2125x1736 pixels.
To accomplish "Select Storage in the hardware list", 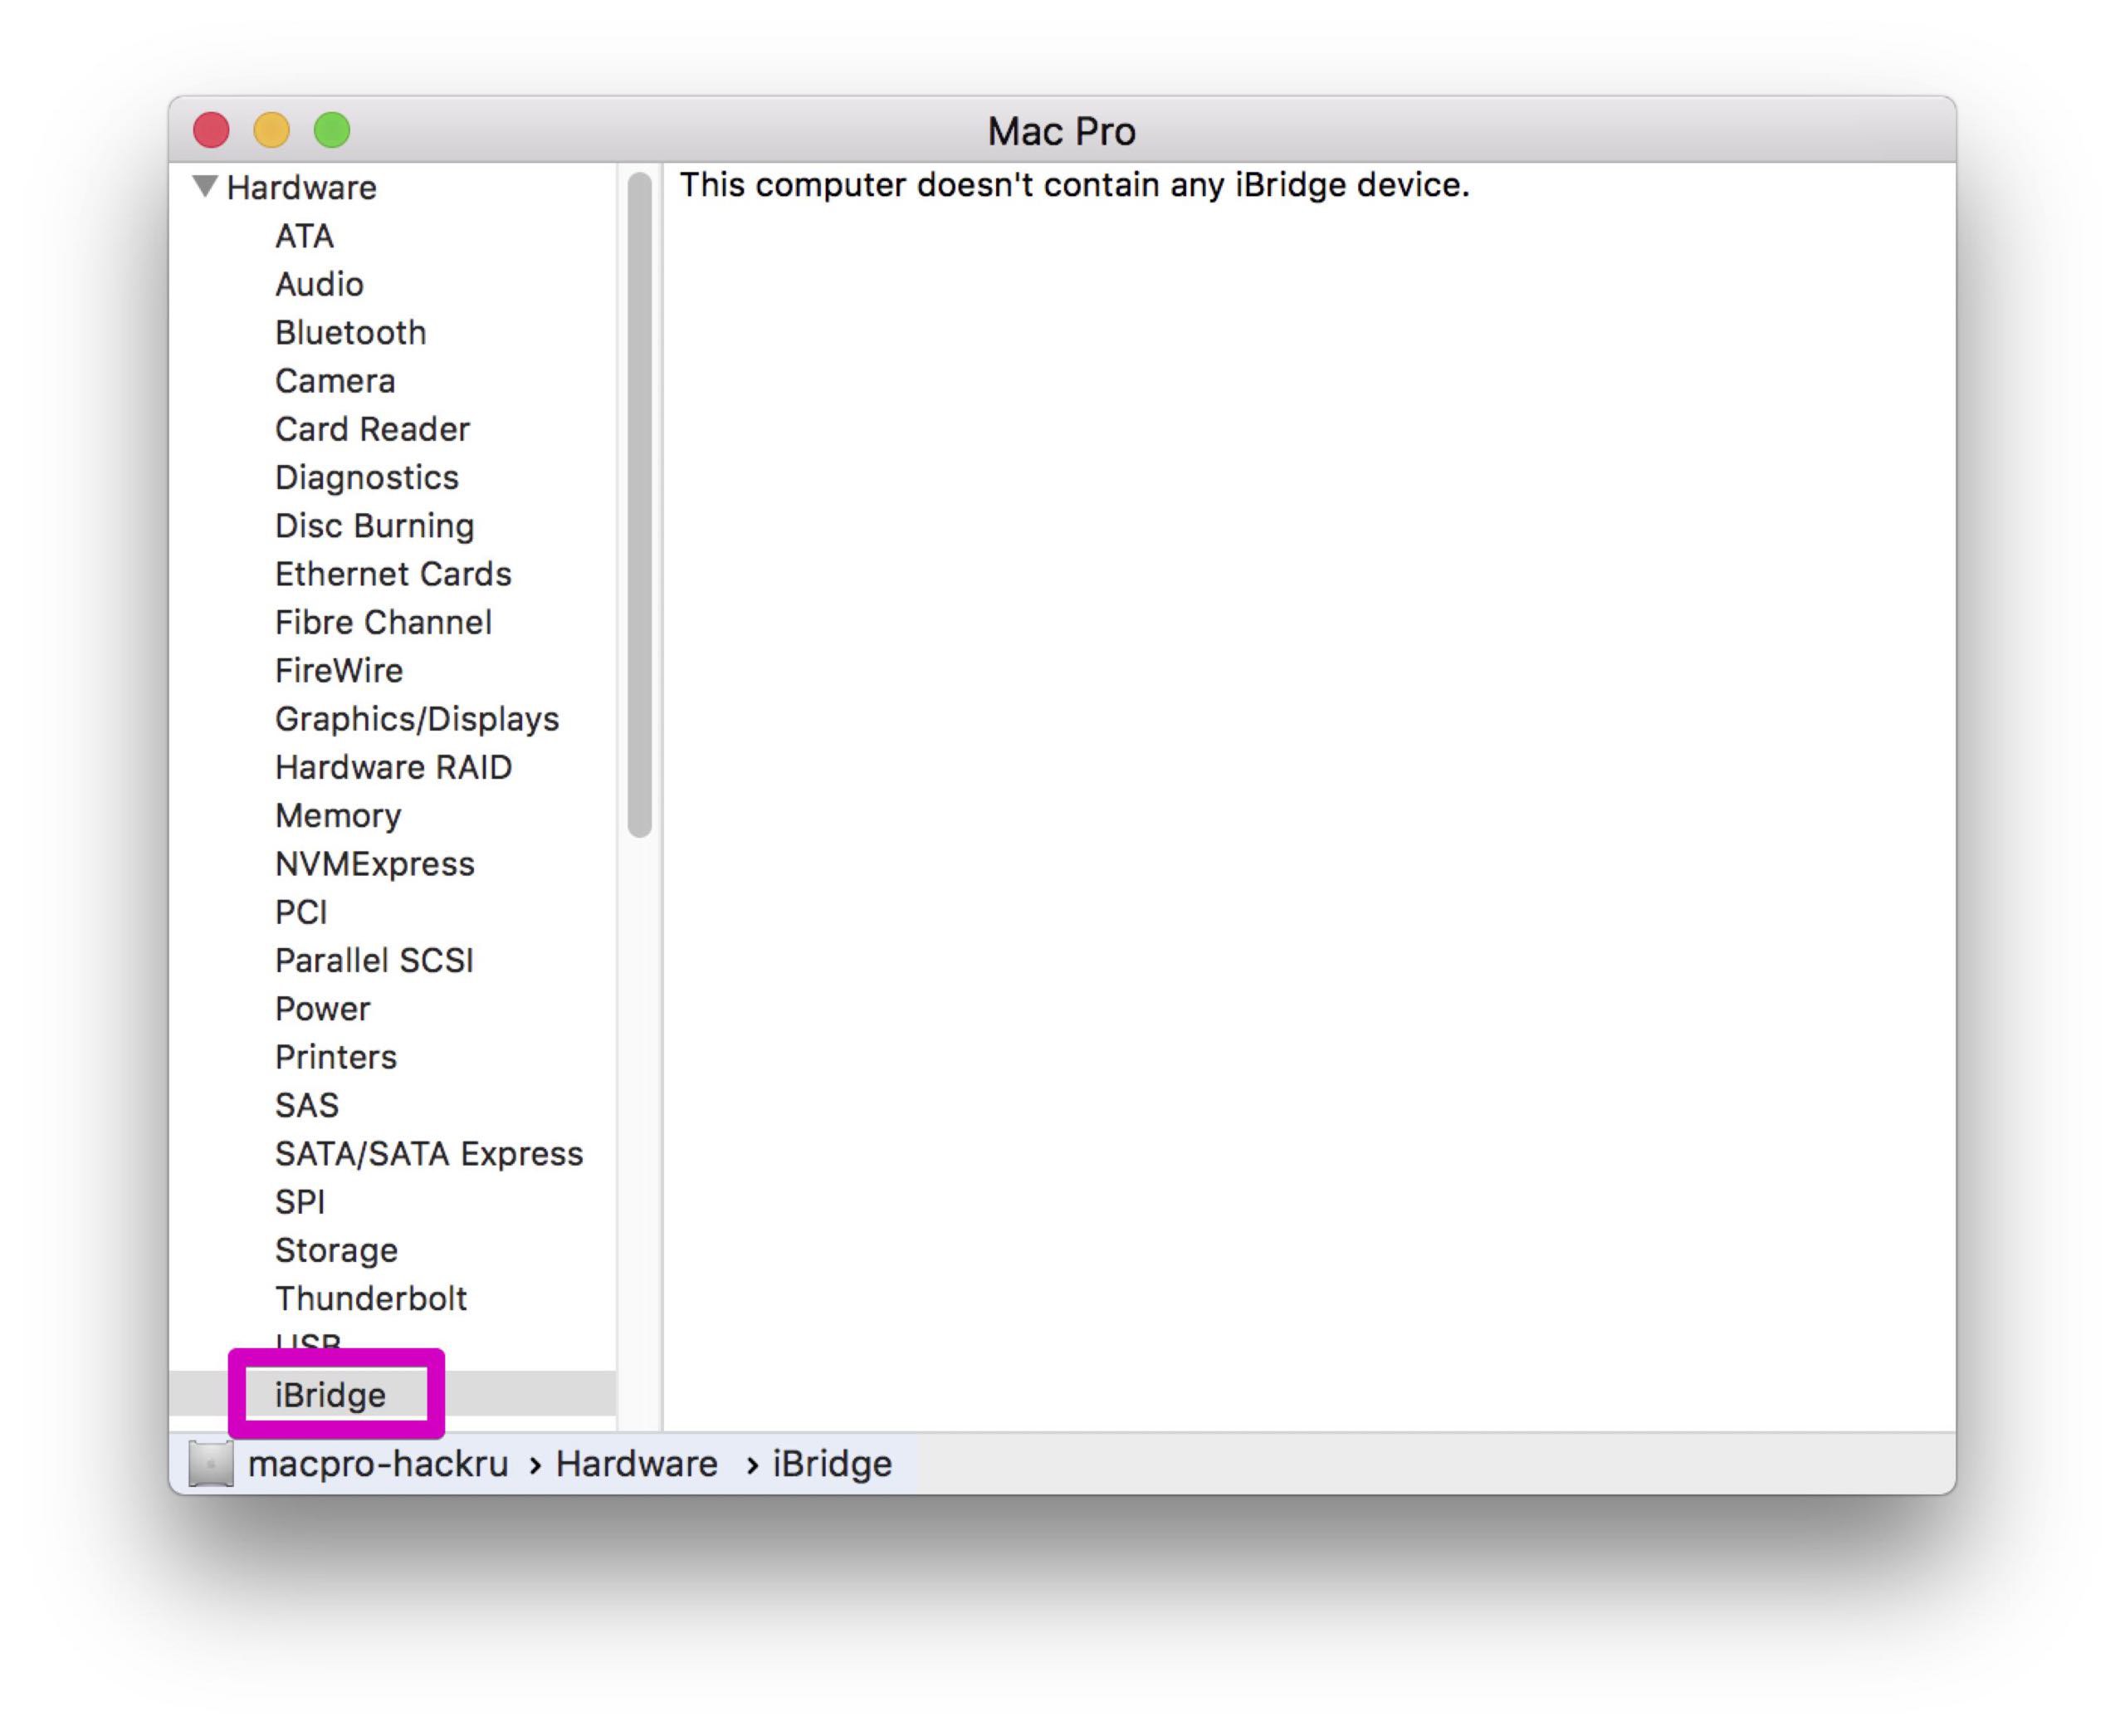I will (336, 1251).
